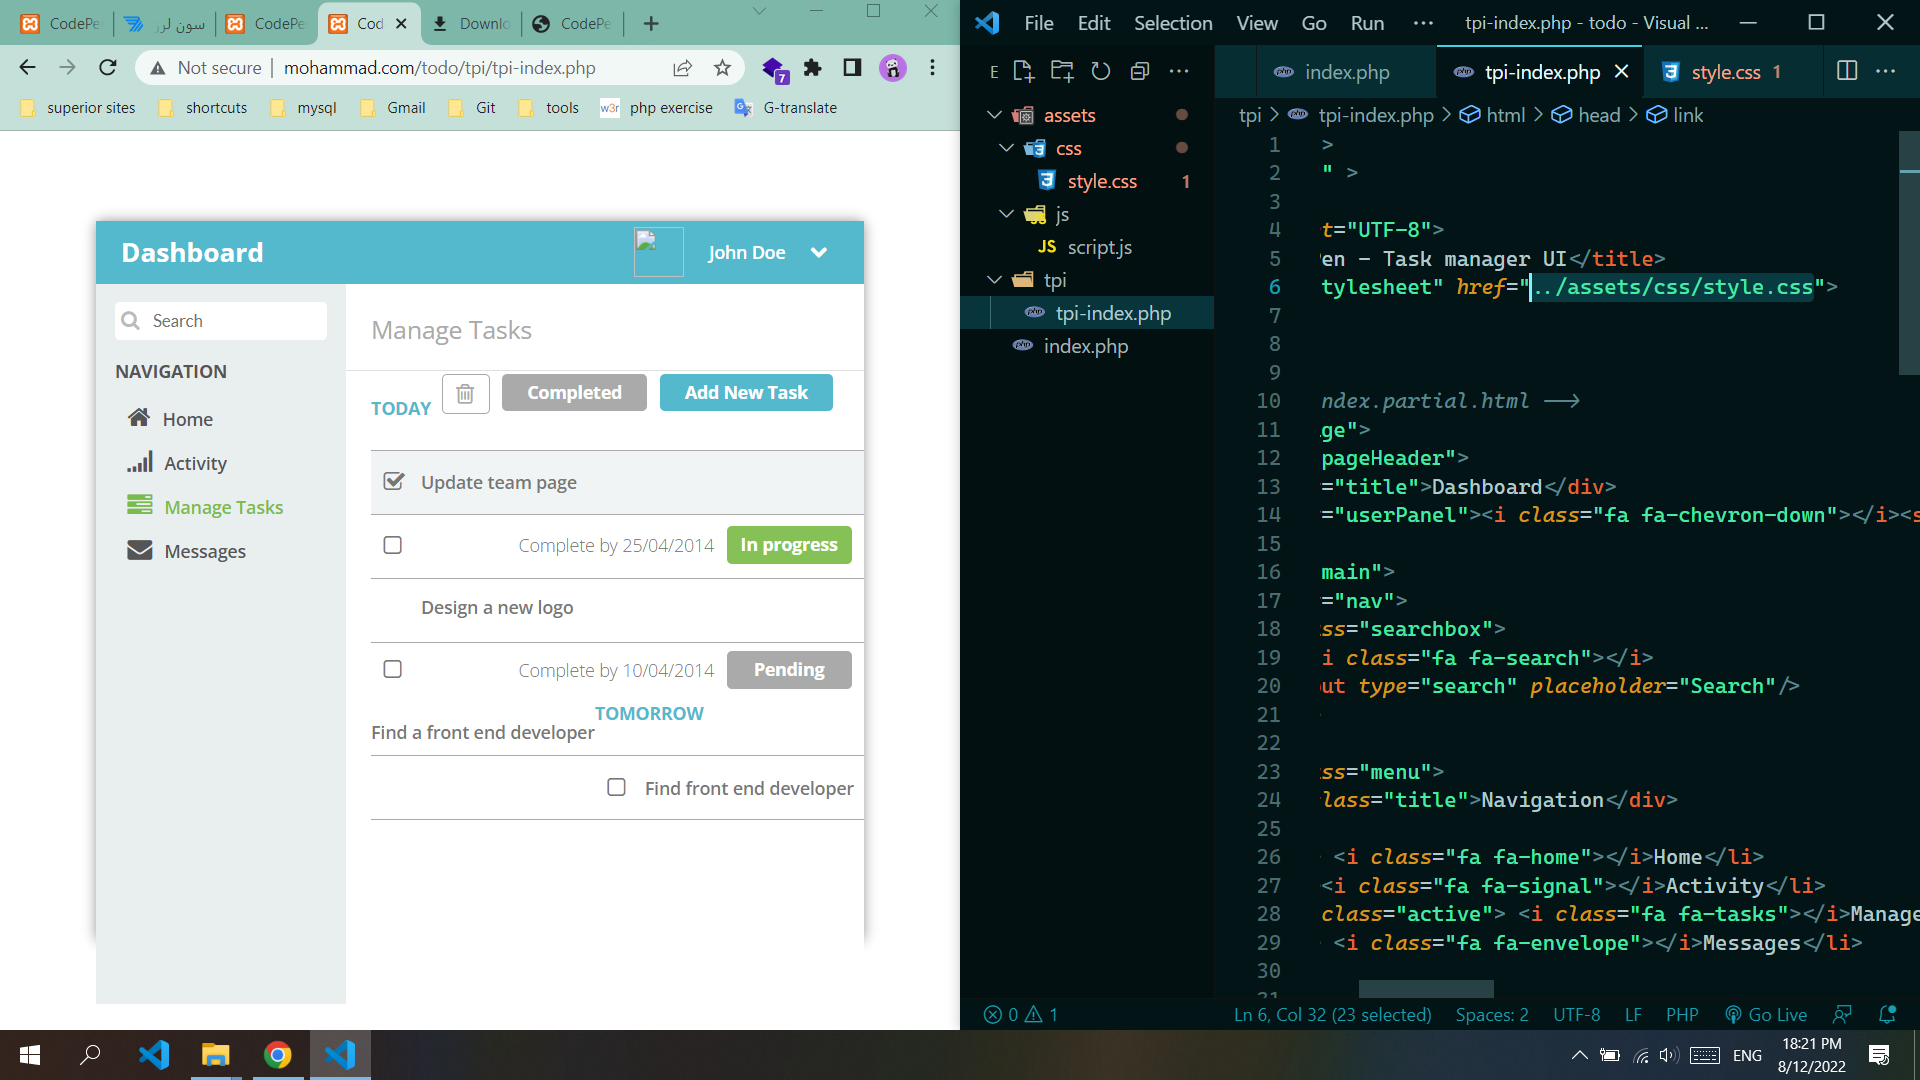Open Windows Start menu
This screenshot has width=1920, height=1080.
[x=30, y=1055]
